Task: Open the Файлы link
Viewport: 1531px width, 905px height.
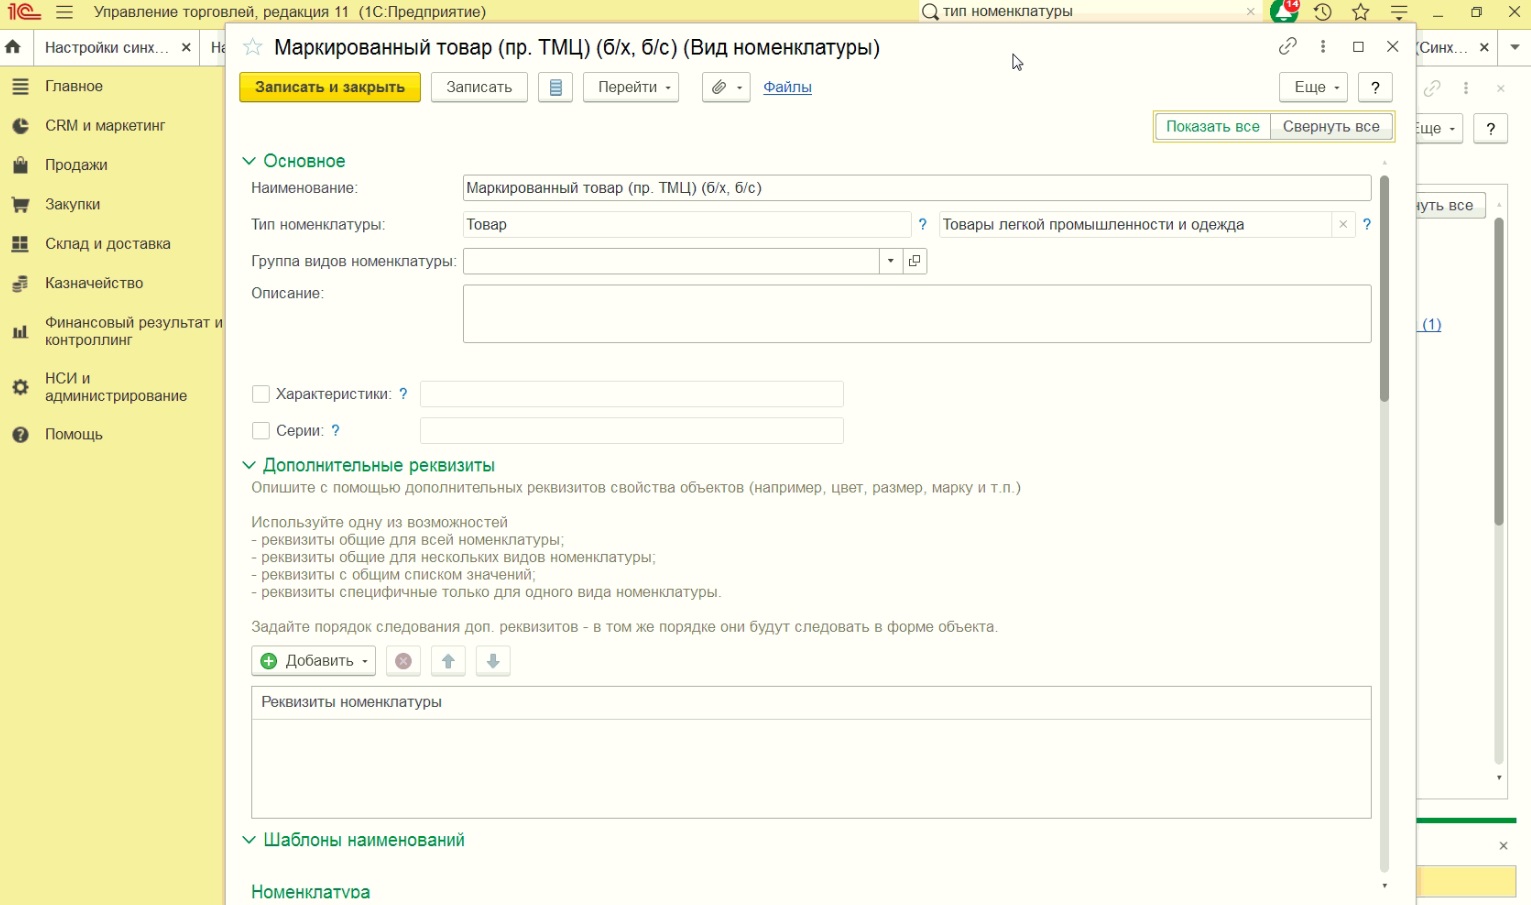Action: point(787,87)
